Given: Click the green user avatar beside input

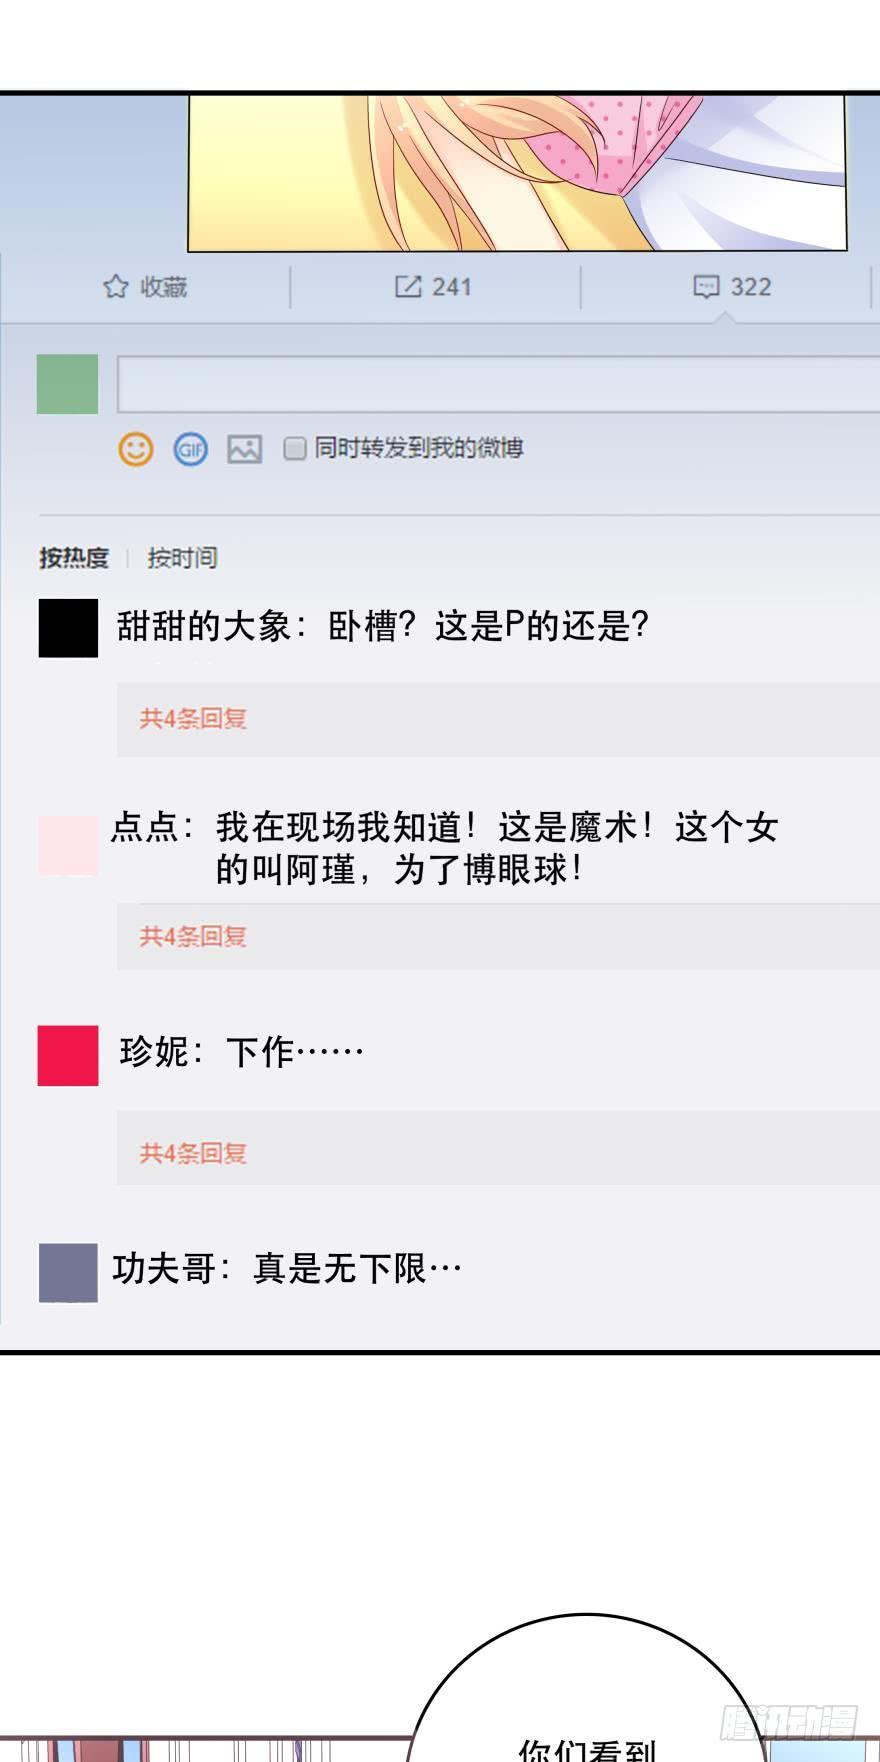Looking at the screenshot, I should (67, 384).
